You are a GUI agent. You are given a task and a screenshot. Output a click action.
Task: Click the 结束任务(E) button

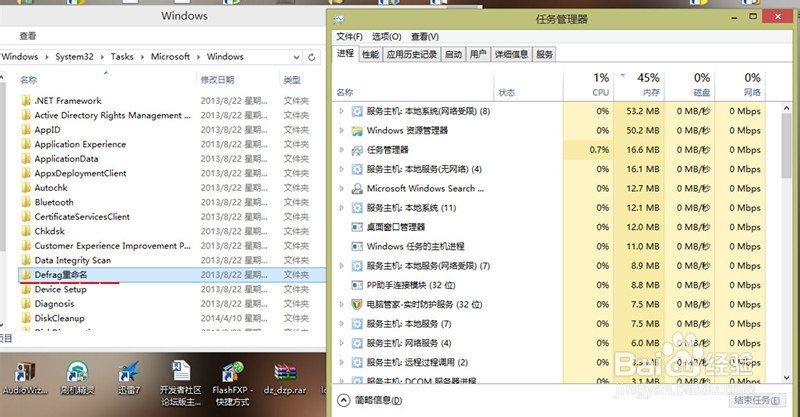pyautogui.click(x=757, y=401)
